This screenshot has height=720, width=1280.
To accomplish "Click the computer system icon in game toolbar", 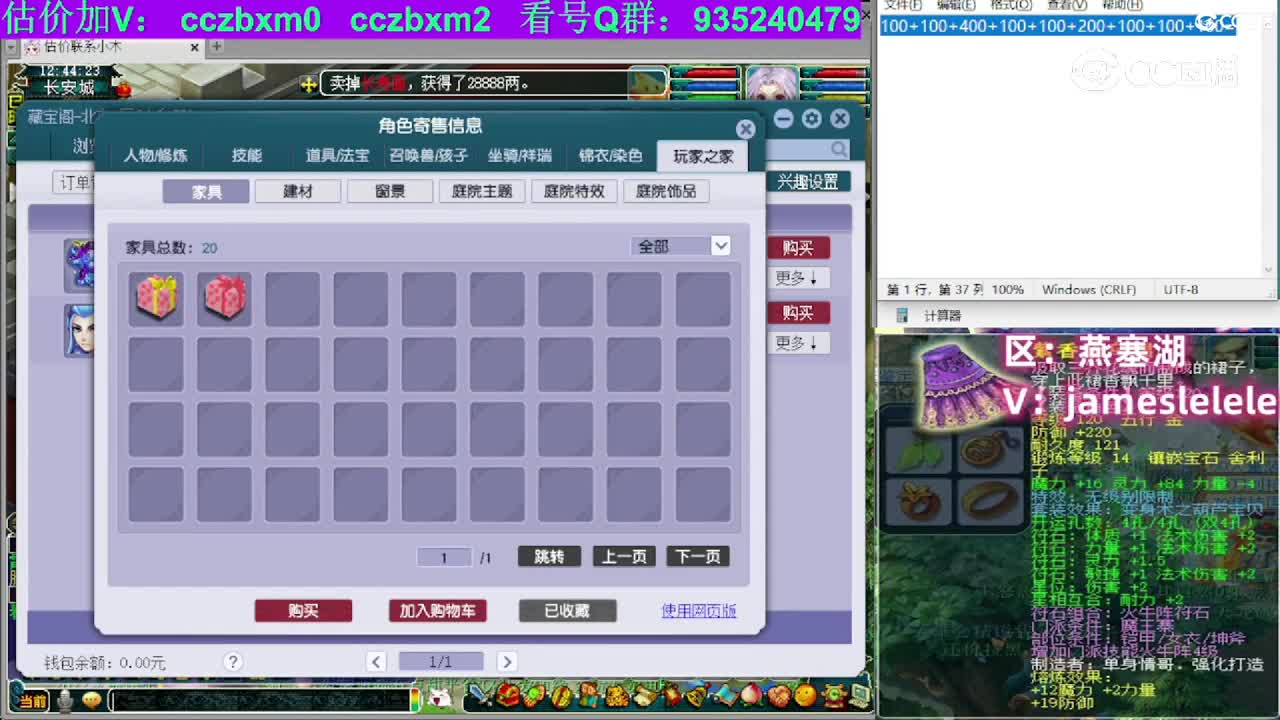I will click(858, 694).
